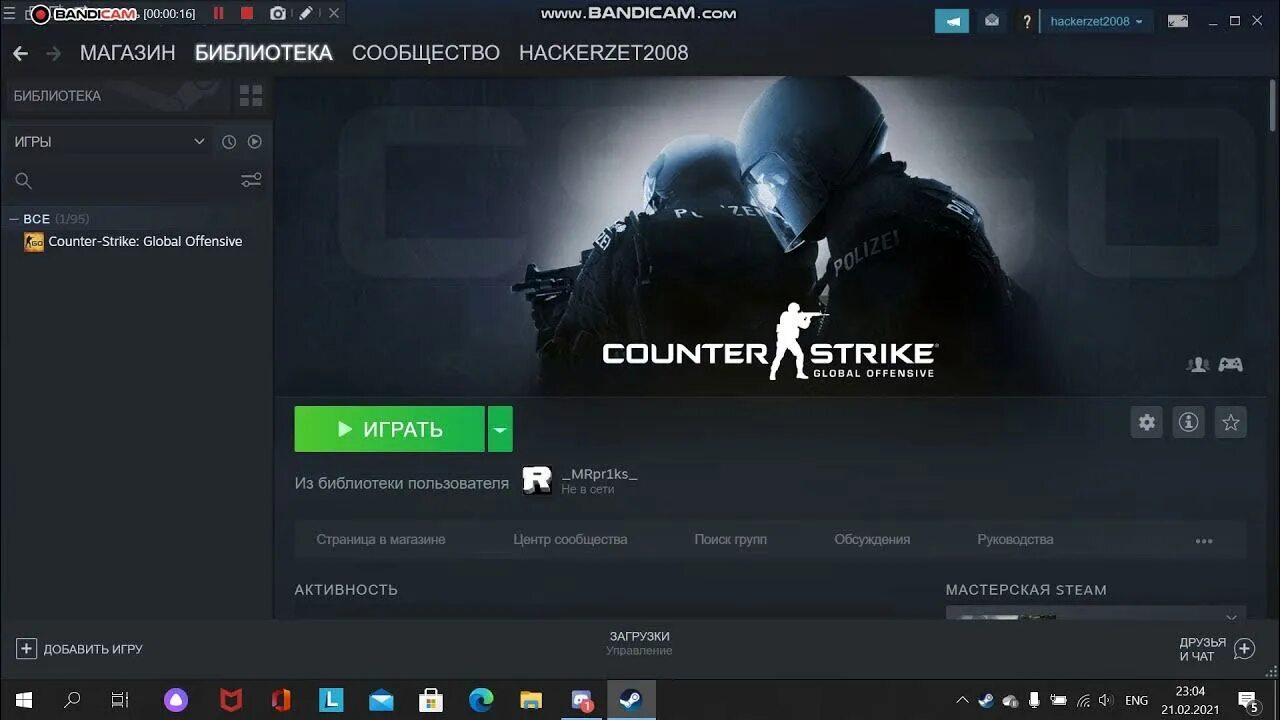Open Steam announcements megaphone icon
The width and height of the screenshot is (1280, 720).
tap(952, 21)
